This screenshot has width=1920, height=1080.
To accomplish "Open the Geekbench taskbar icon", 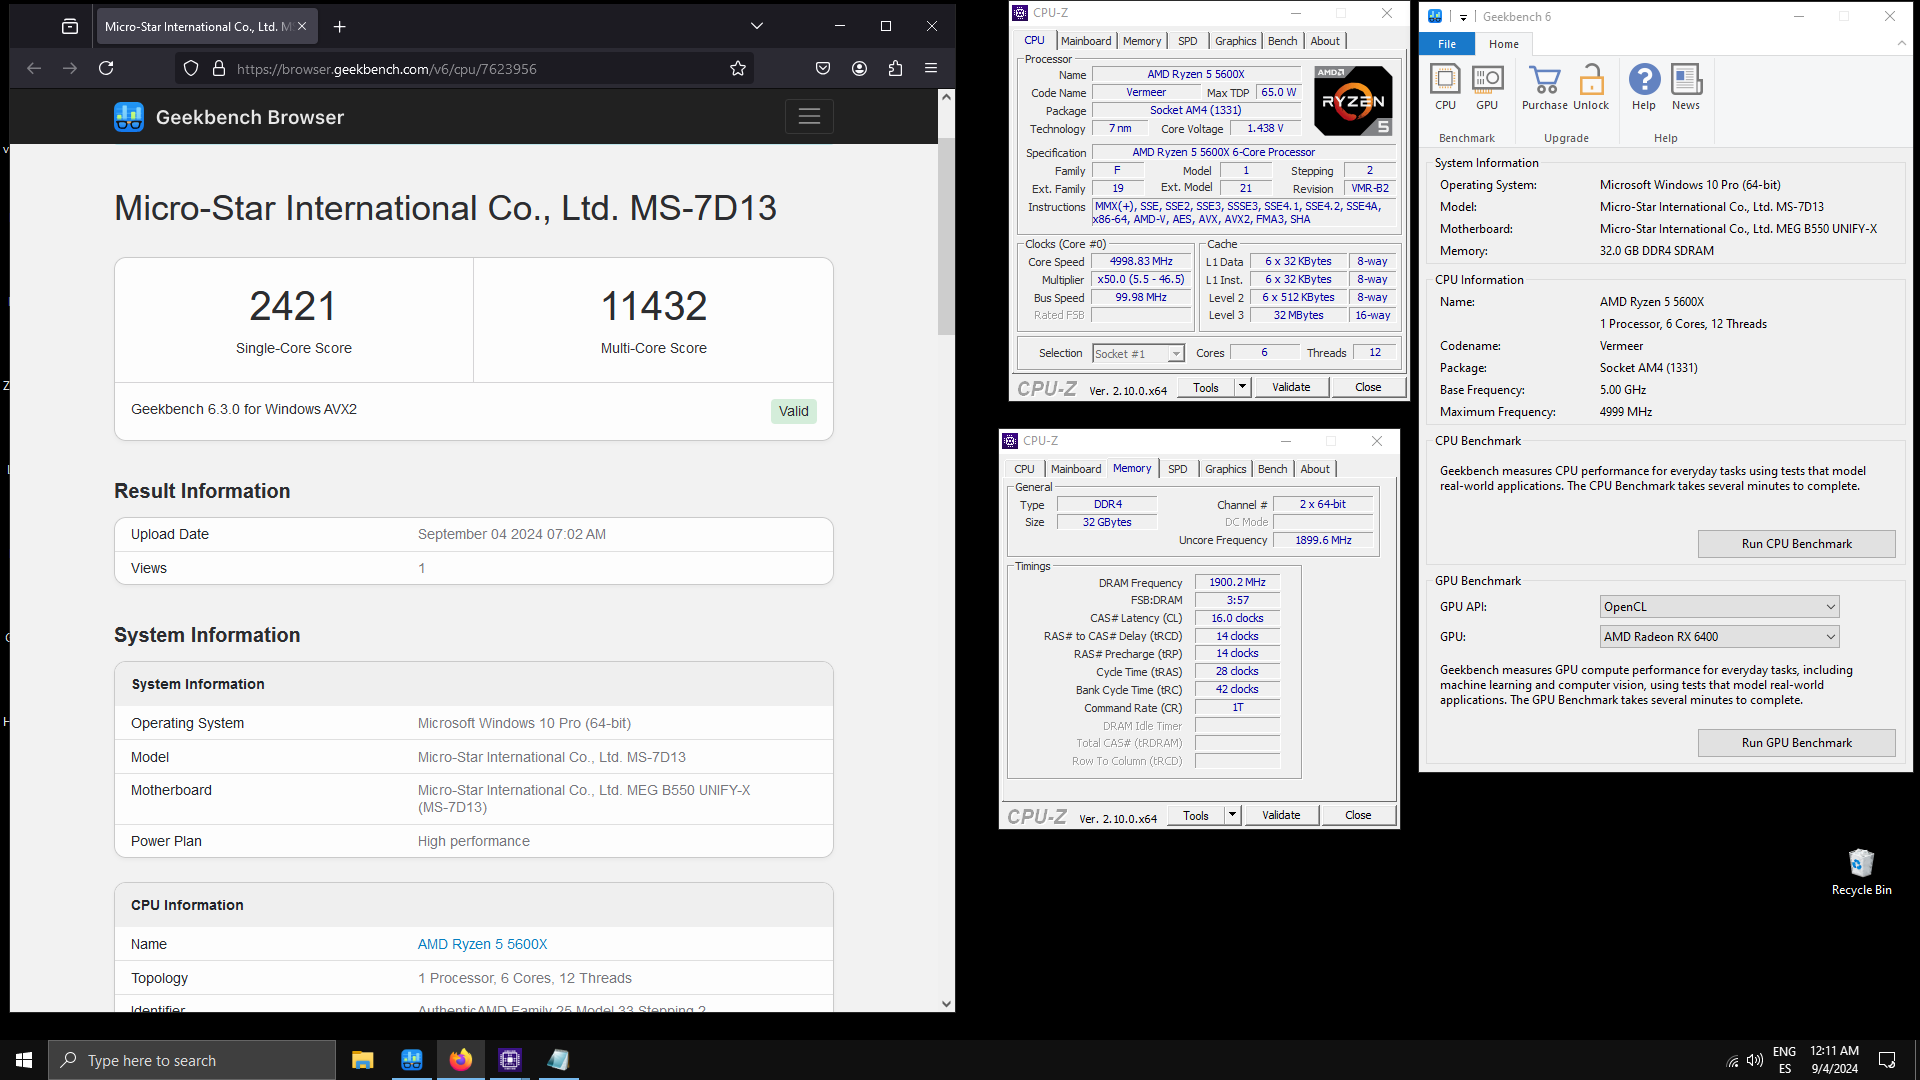I will tap(412, 1060).
